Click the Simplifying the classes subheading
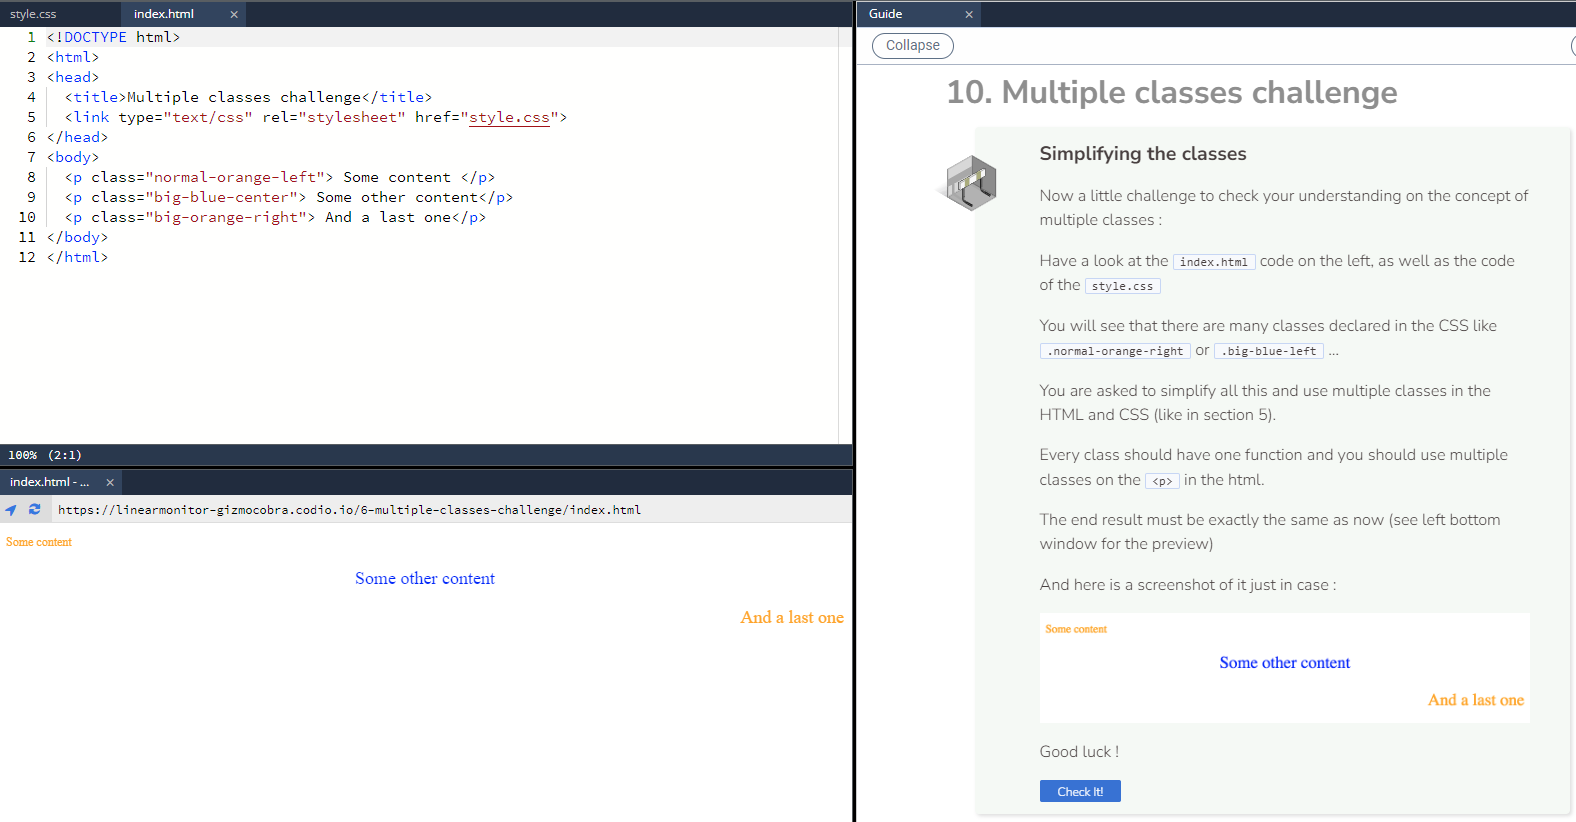The image size is (1576, 822). point(1143,154)
